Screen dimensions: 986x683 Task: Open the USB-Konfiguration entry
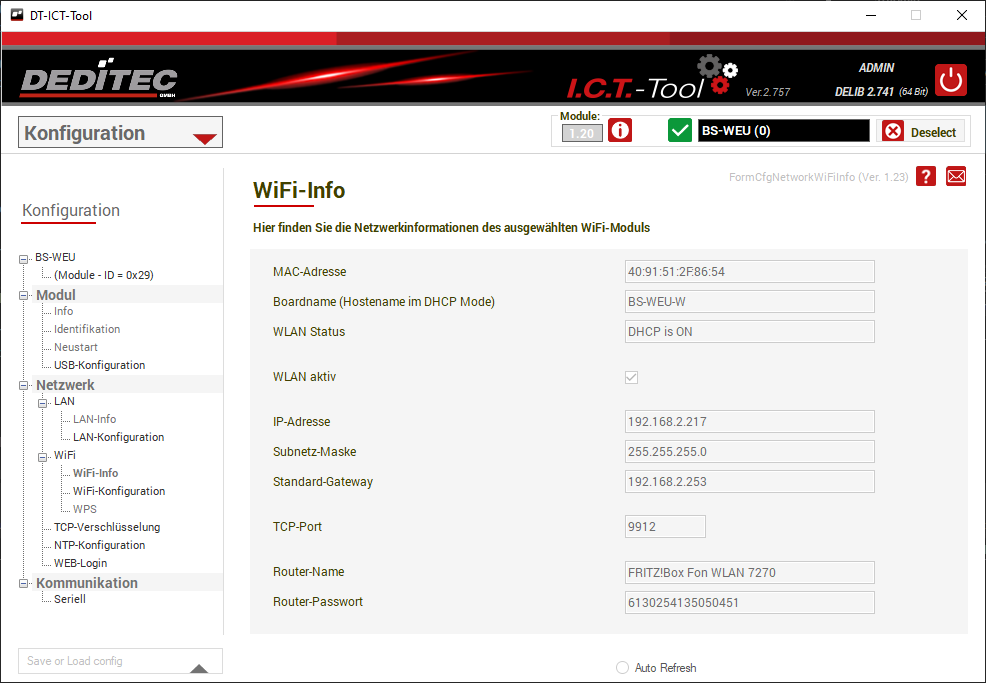point(99,365)
